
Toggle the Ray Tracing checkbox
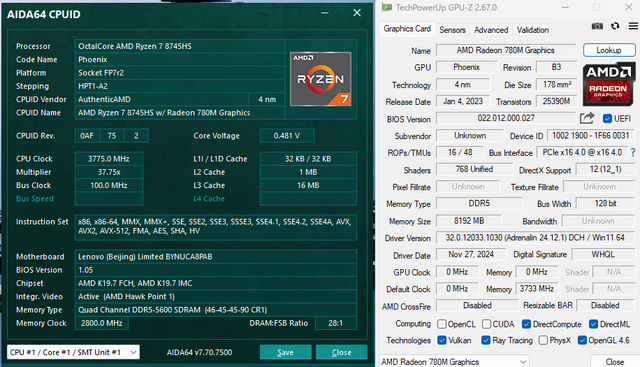pos(485,340)
